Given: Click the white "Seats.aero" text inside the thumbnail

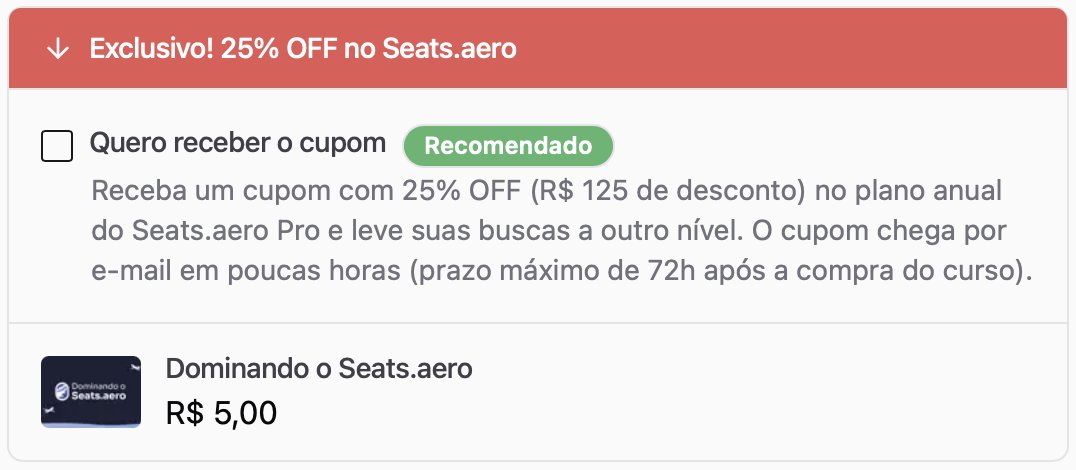Looking at the screenshot, I should [97, 397].
